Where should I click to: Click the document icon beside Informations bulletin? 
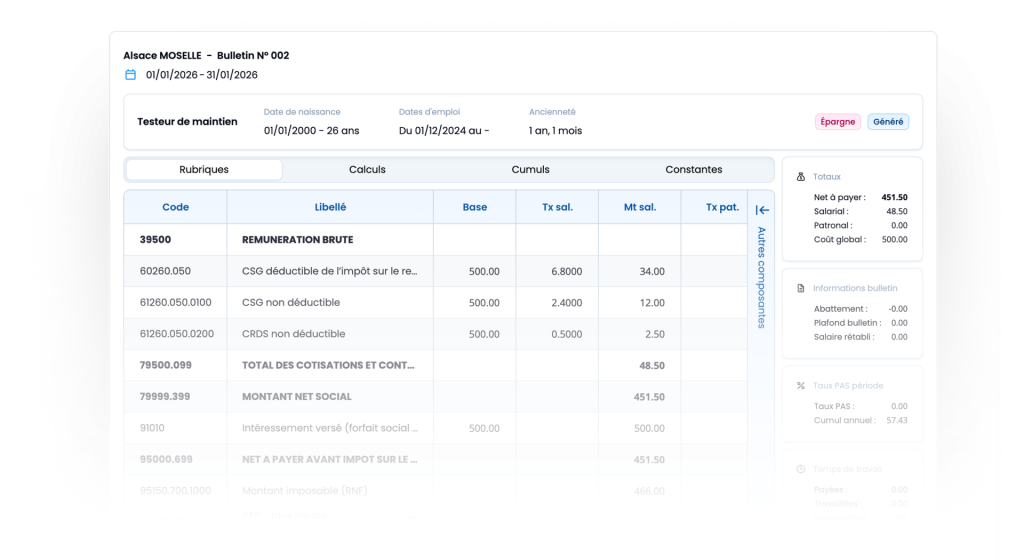coord(801,288)
